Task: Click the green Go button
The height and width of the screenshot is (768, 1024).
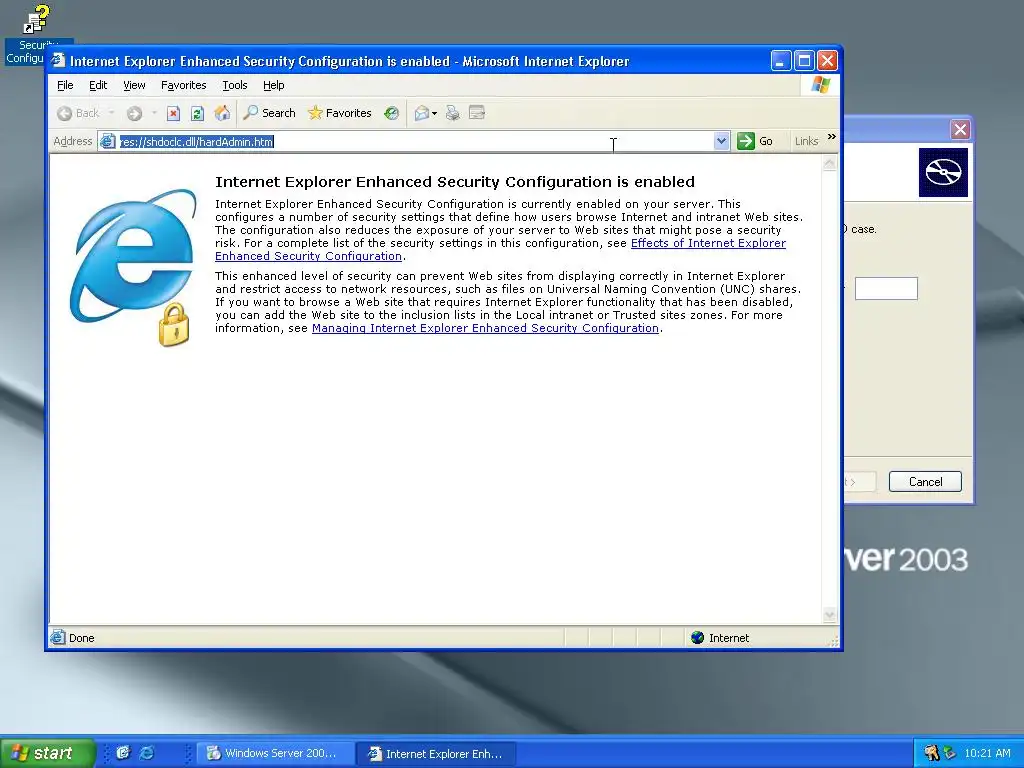Action: pos(755,141)
